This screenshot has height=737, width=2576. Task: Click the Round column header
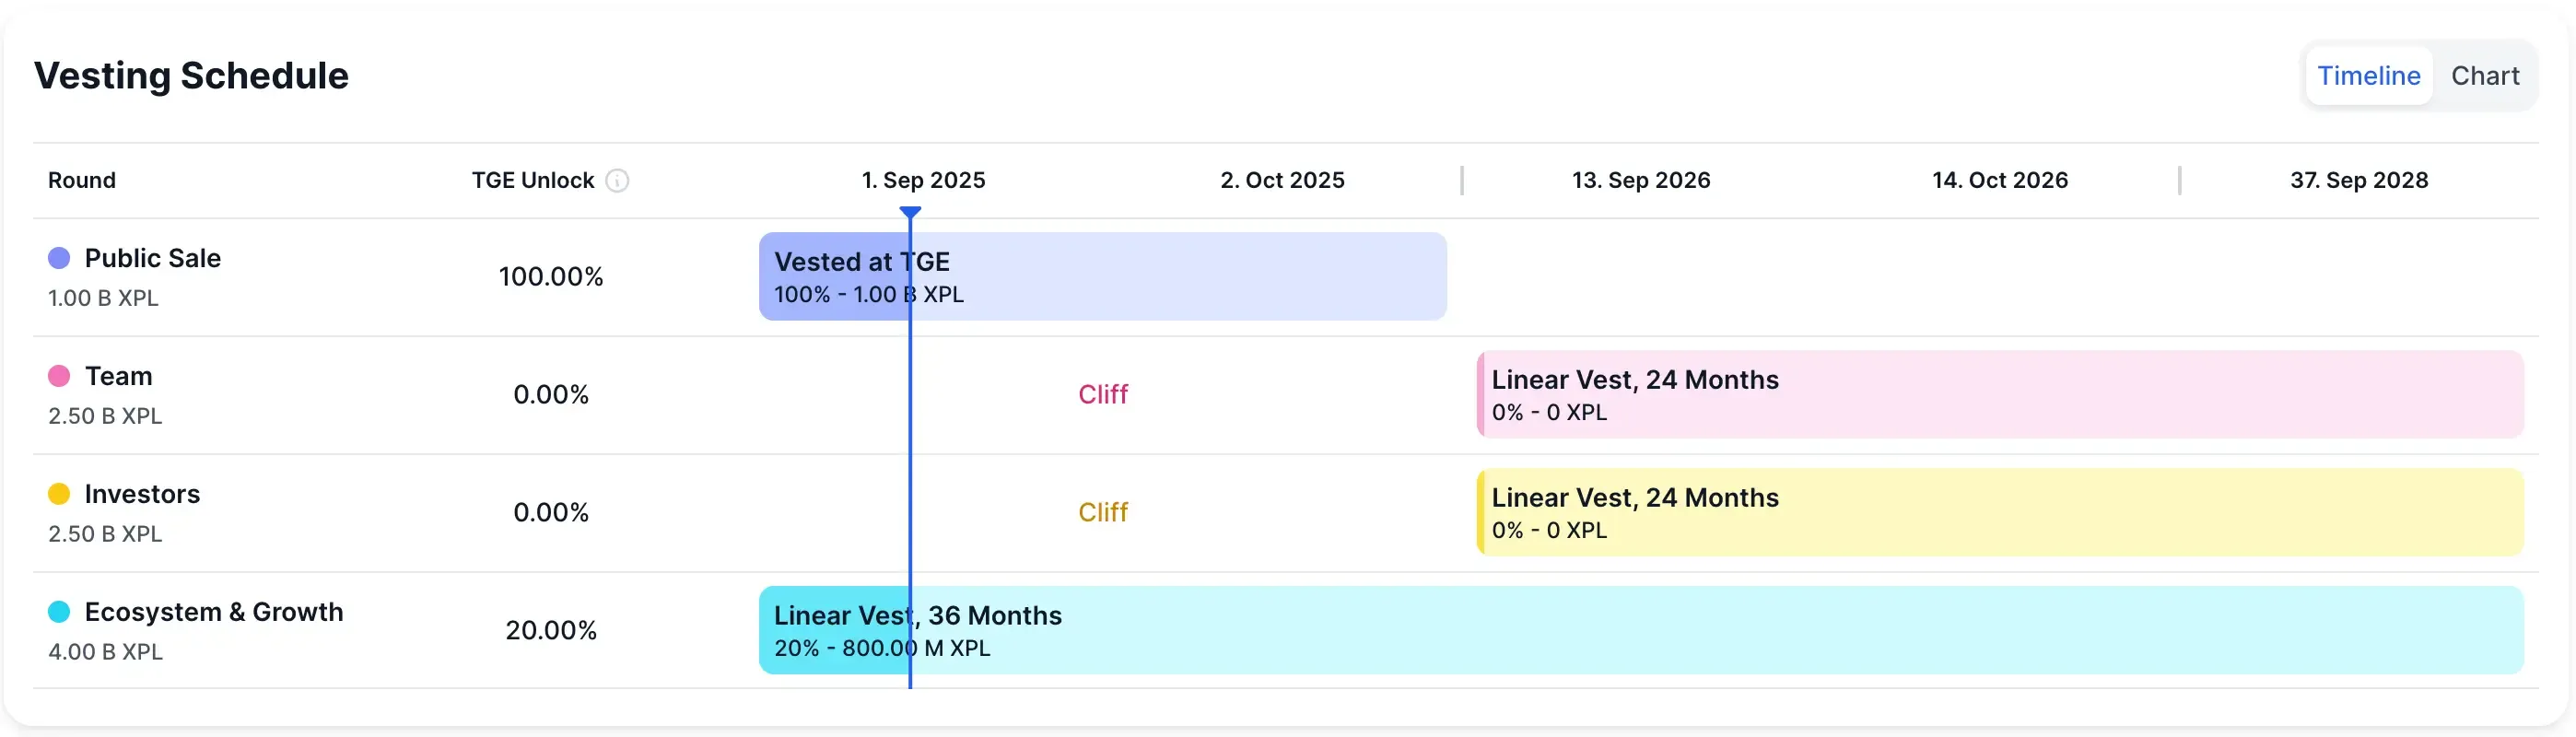pyautogui.click(x=82, y=180)
